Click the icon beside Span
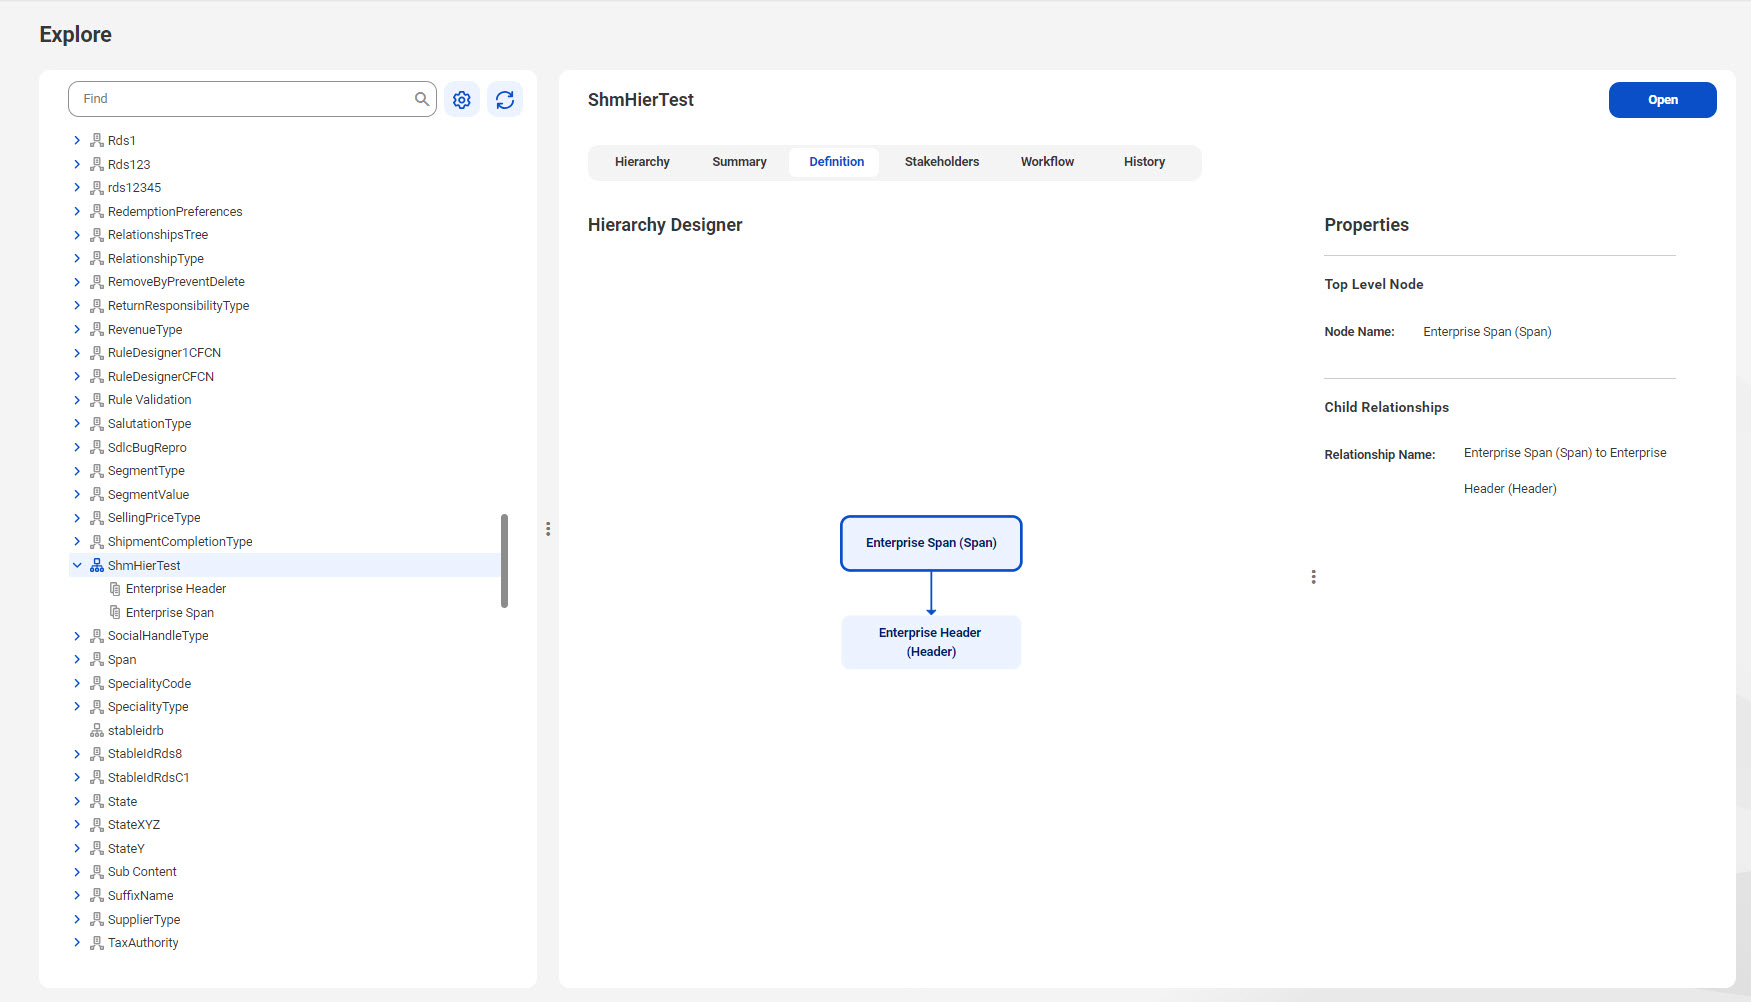 (97, 659)
